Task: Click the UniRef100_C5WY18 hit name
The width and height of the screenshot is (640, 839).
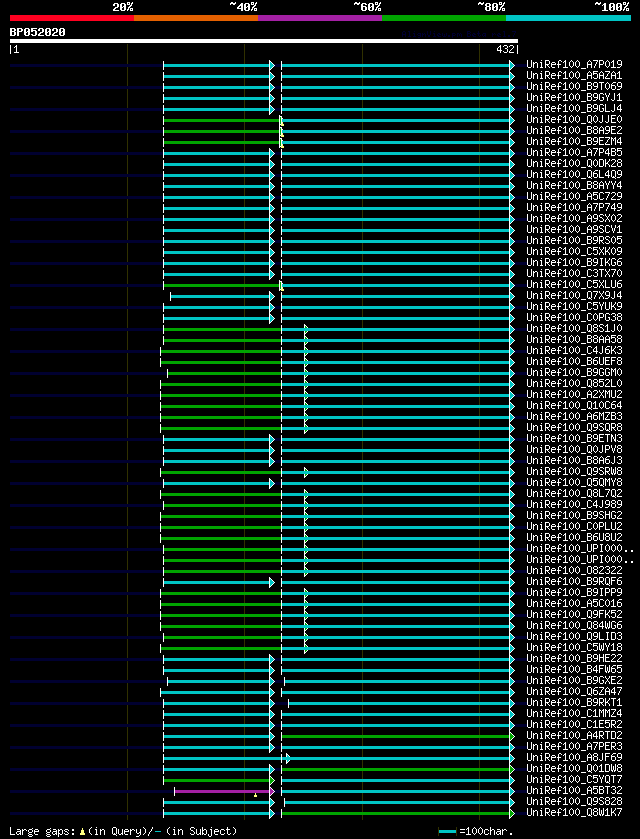Action: pos(574,647)
